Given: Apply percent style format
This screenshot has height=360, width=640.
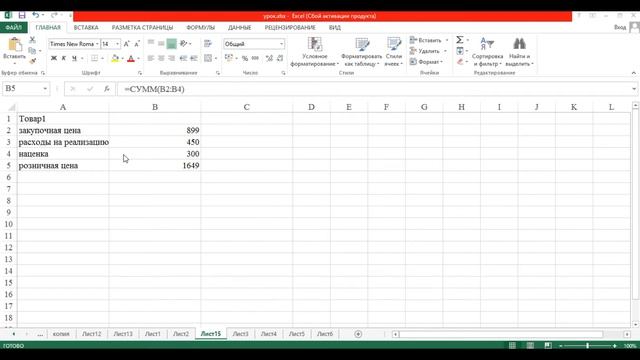Looking at the screenshot, I should 245,58.
